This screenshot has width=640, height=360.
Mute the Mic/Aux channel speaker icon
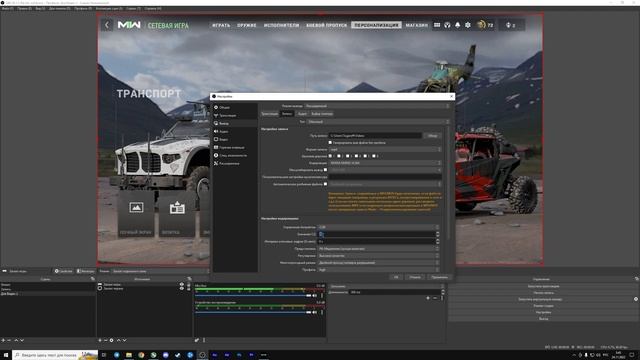tap(315, 296)
